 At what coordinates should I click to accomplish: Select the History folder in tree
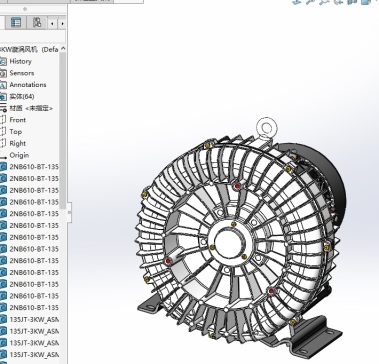(x=16, y=61)
